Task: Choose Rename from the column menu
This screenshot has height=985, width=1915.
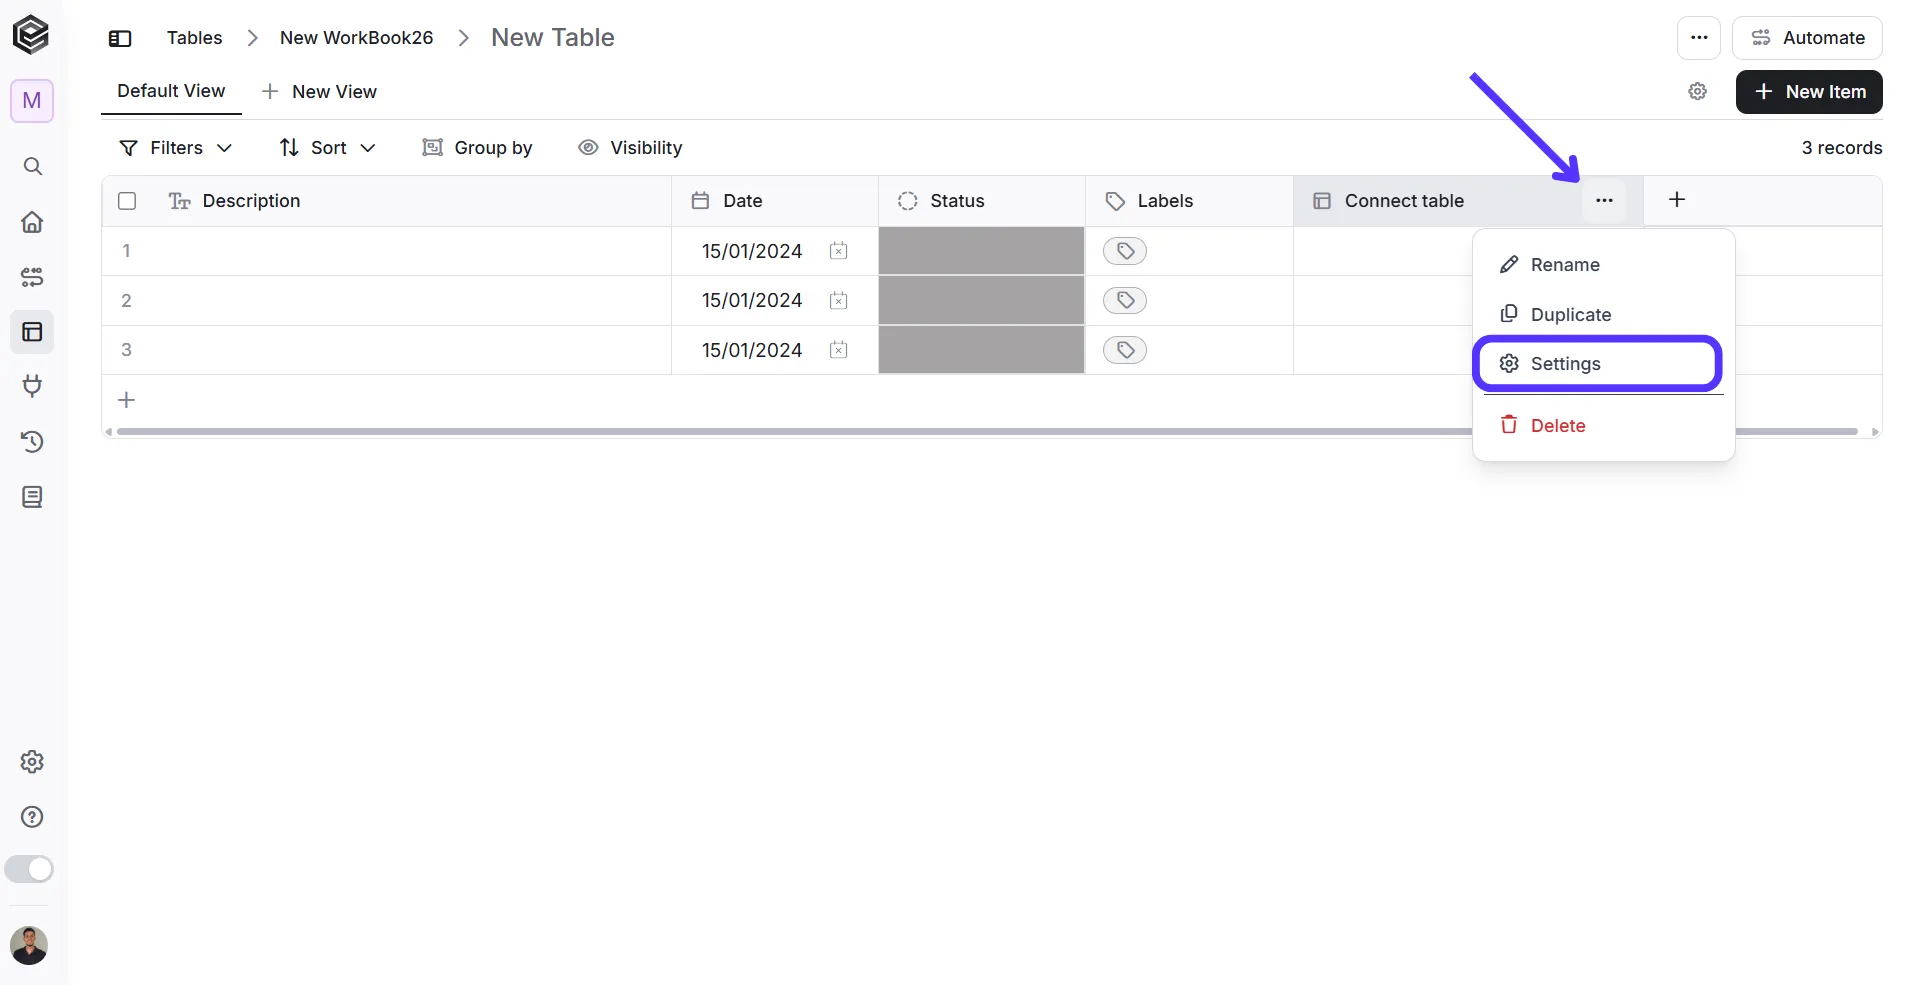Action: pos(1603,265)
